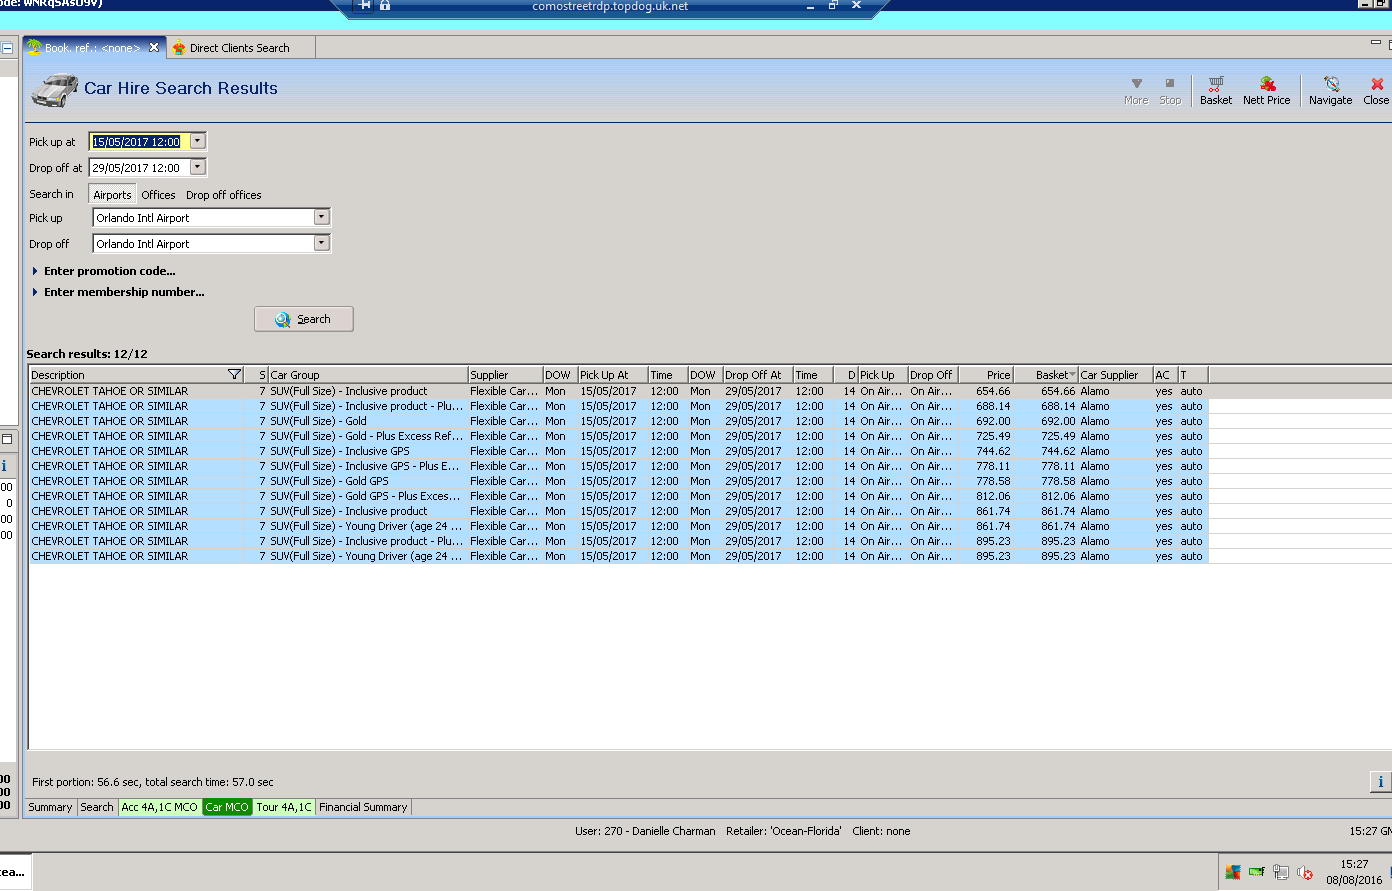
Task: Expand Enter membership number section
Action: (x=118, y=292)
